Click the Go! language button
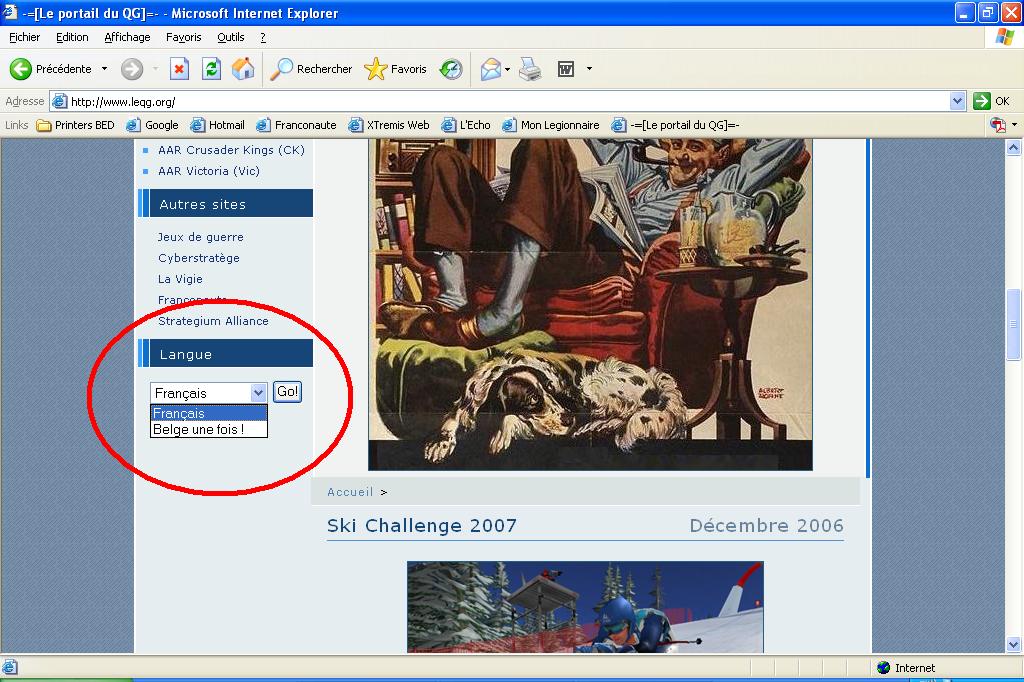1024x682 pixels. coord(287,392)
